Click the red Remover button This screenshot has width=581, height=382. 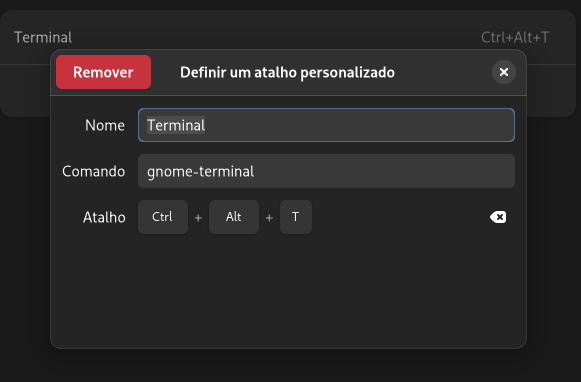(x=103, y=72)
